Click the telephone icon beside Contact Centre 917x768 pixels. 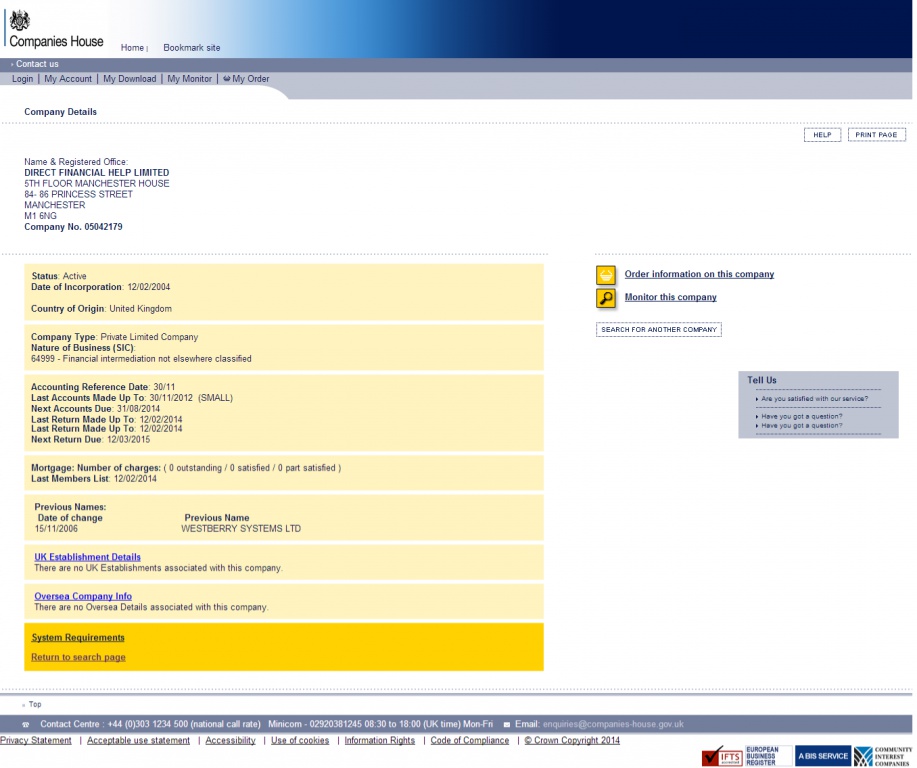click(26, 725)
